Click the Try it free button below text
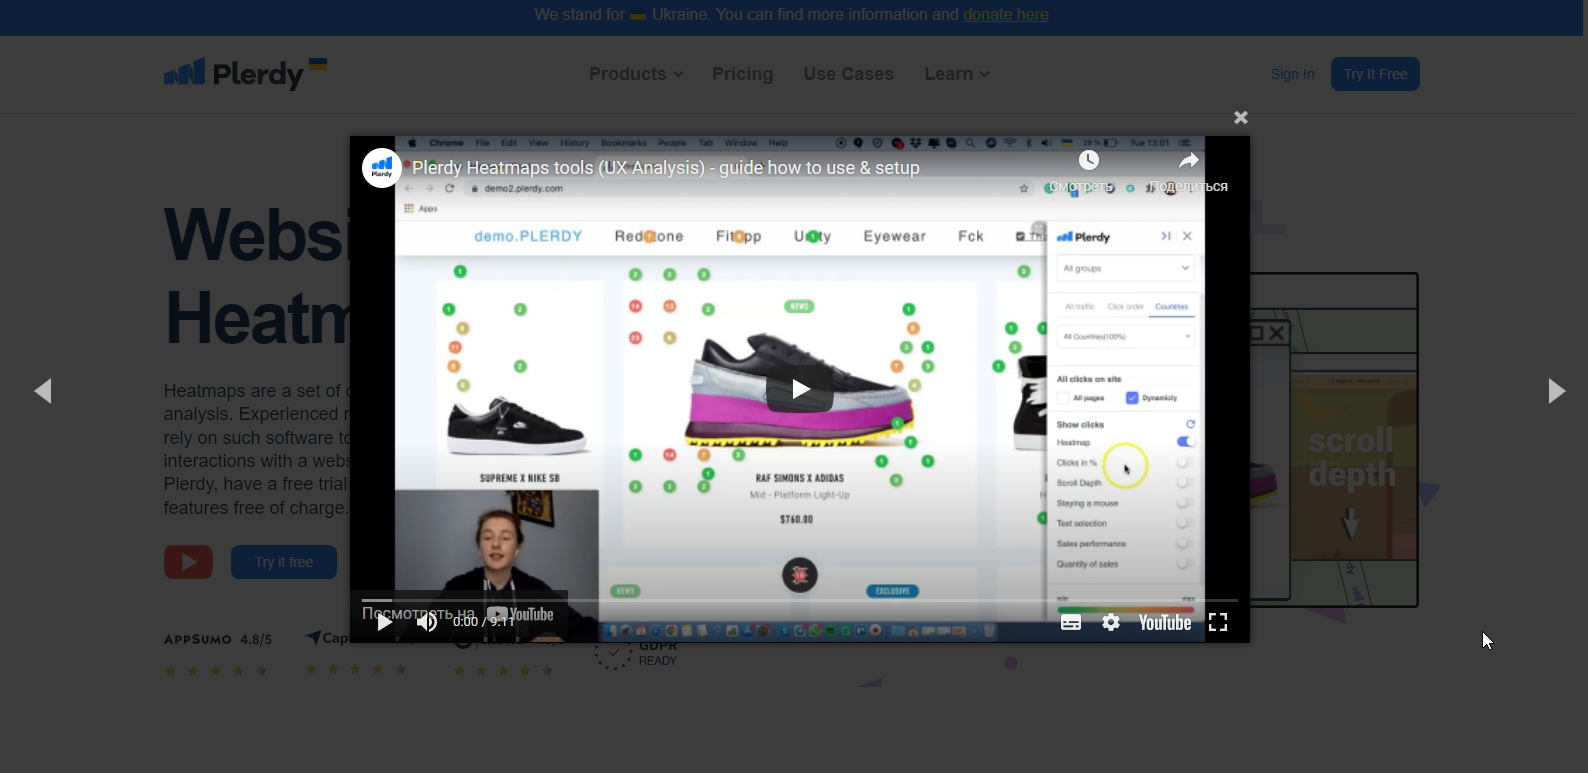 (x=284, y=562)
